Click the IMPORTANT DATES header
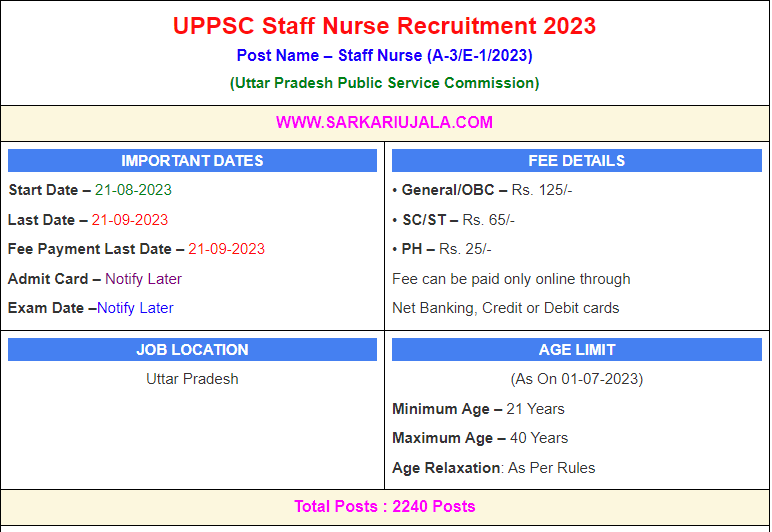This screenshot has height=532, width=772. click(x=192, y=161)
